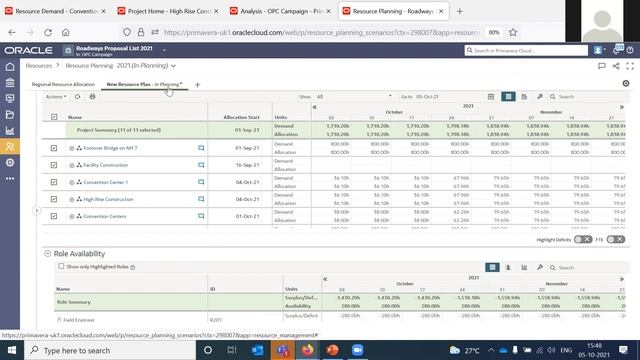Open the Show All dropdown

pos(354,97)
